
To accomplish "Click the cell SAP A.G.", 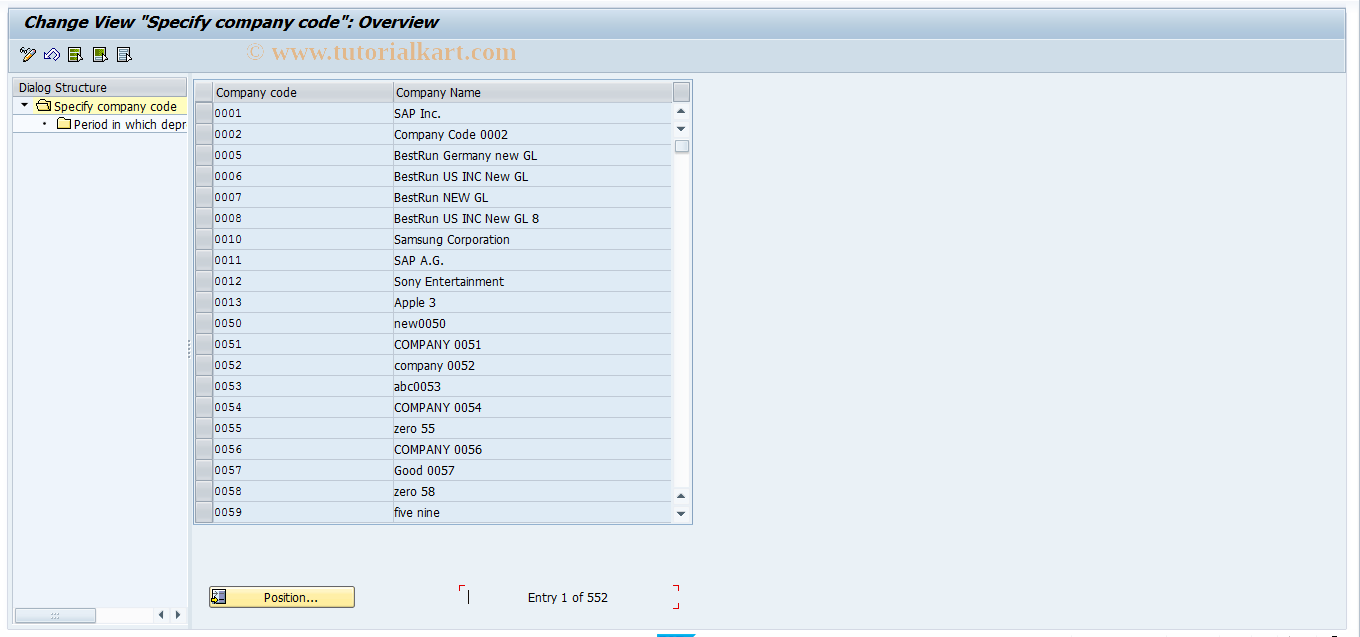I will click(532, 260).
